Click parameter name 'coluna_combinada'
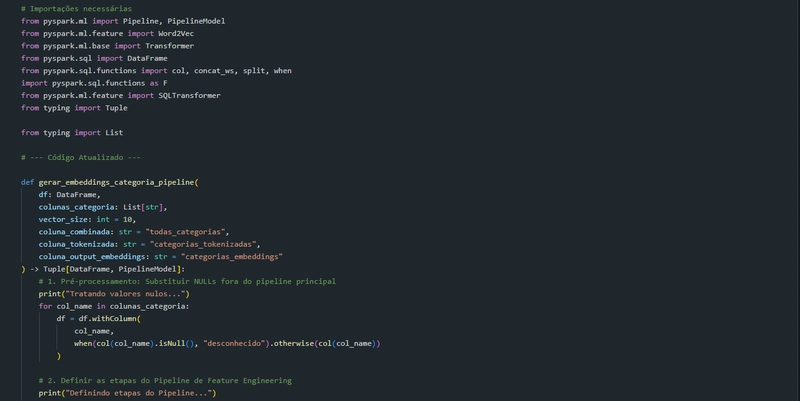The height and width of the screenshot is (401, 800). click(x=74, y=232)
